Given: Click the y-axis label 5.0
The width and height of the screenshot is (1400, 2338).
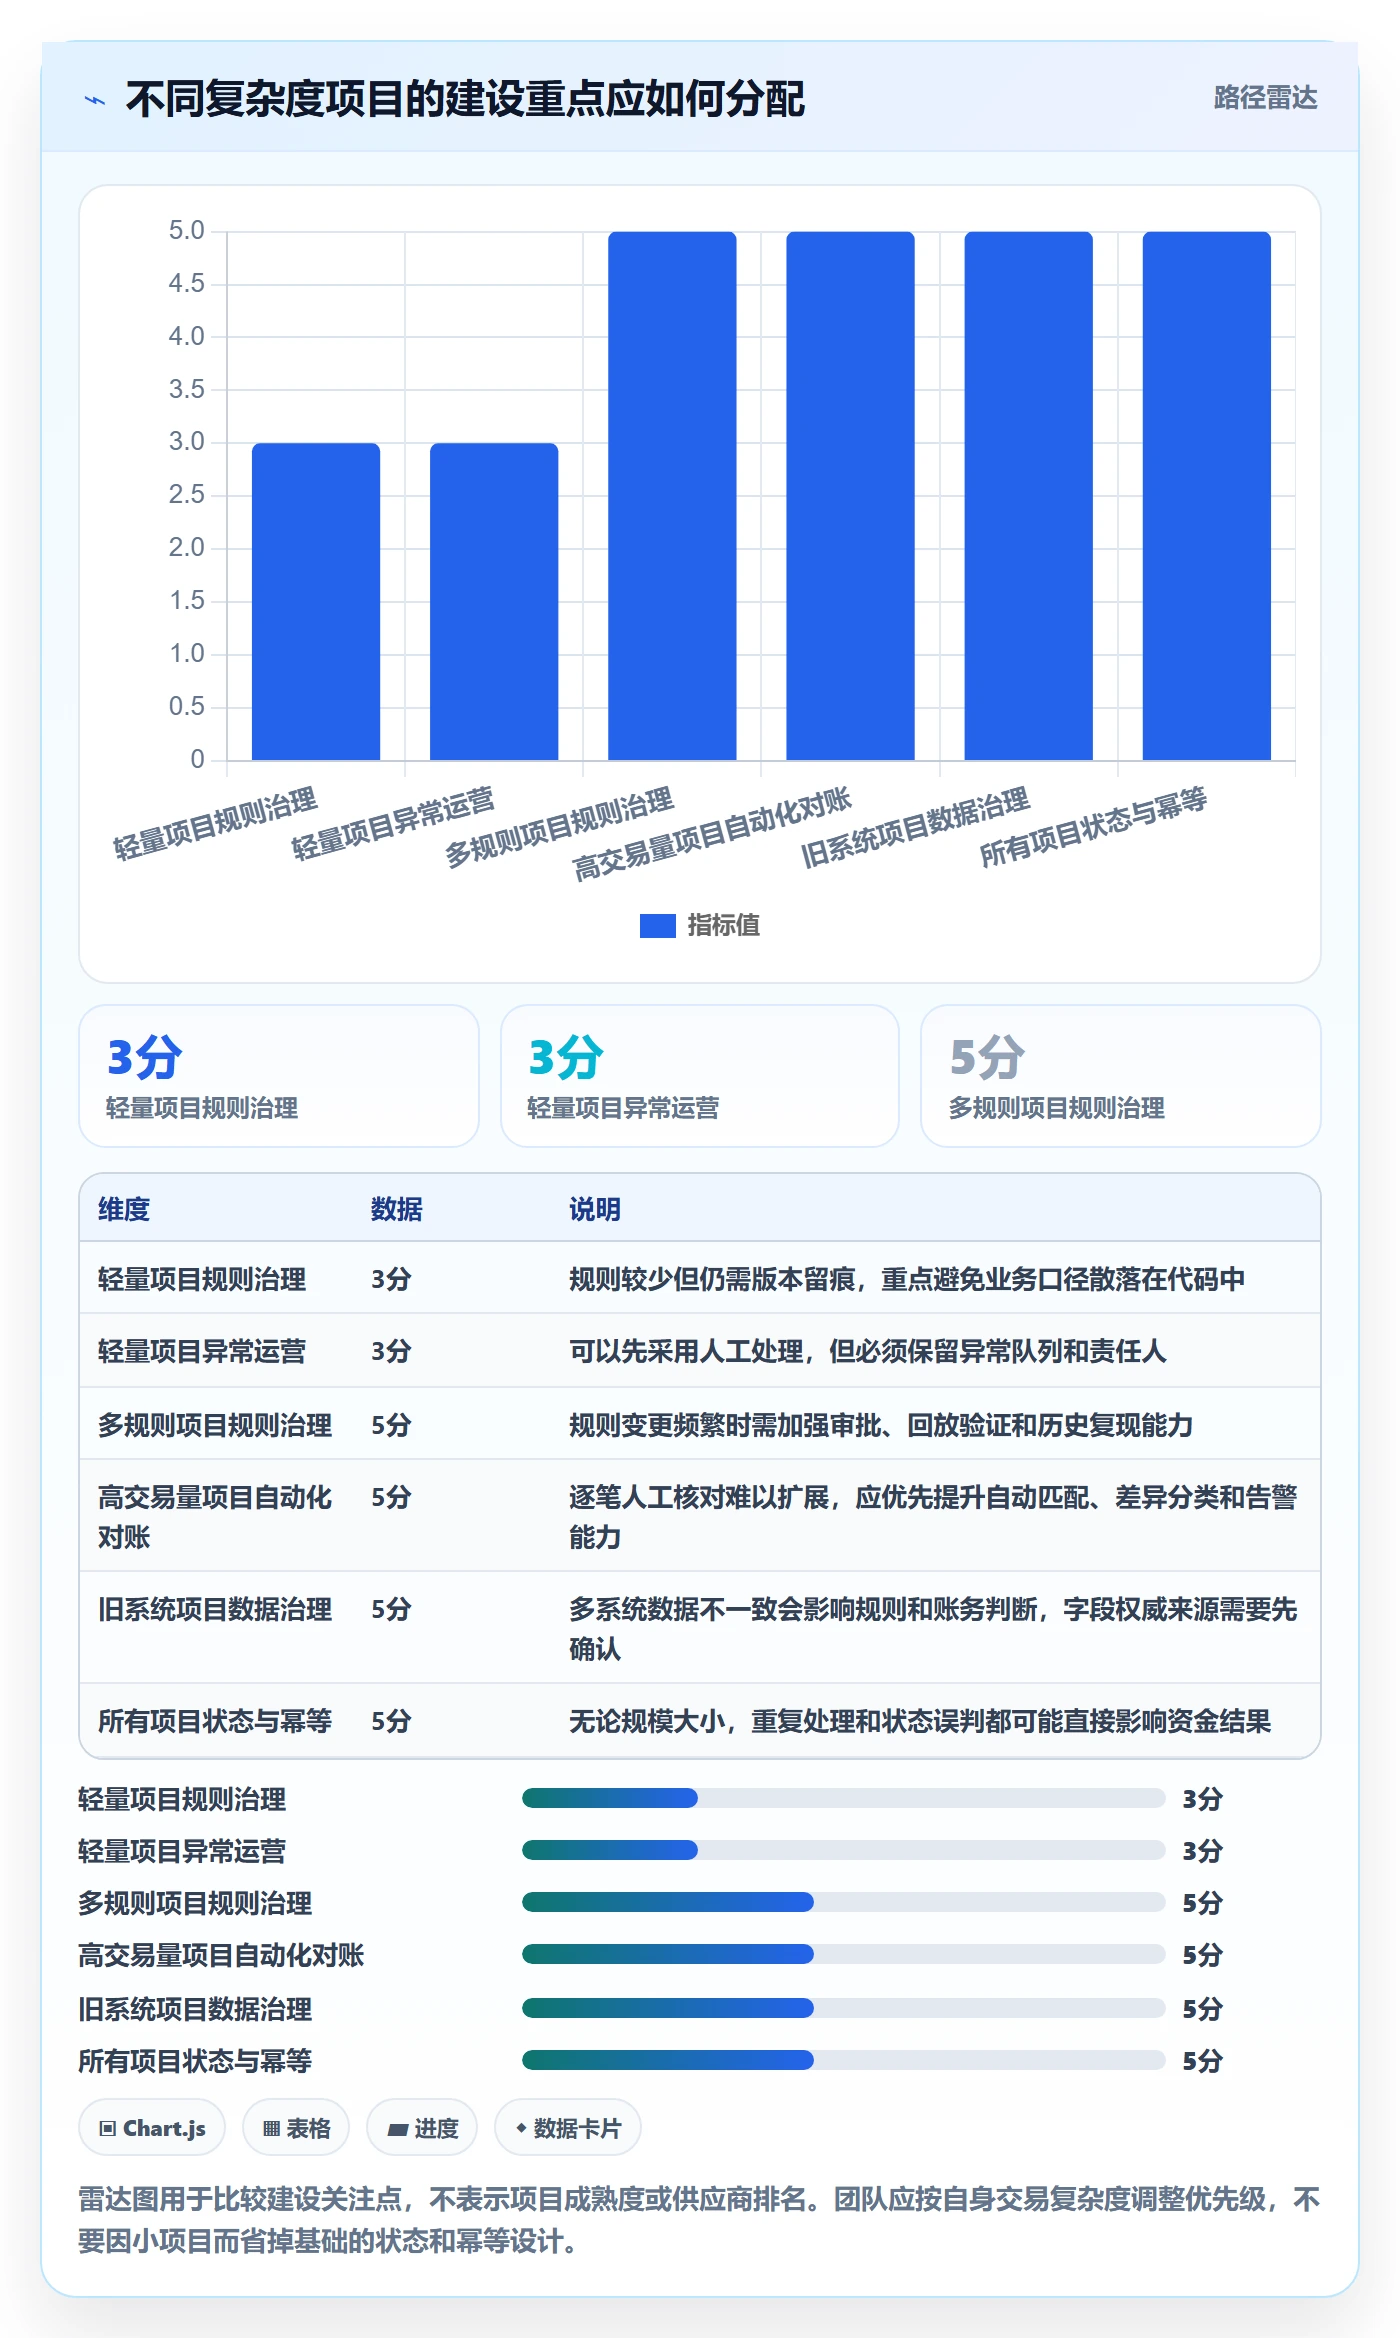Looking at the screenshot, I should tap(186, 231).
